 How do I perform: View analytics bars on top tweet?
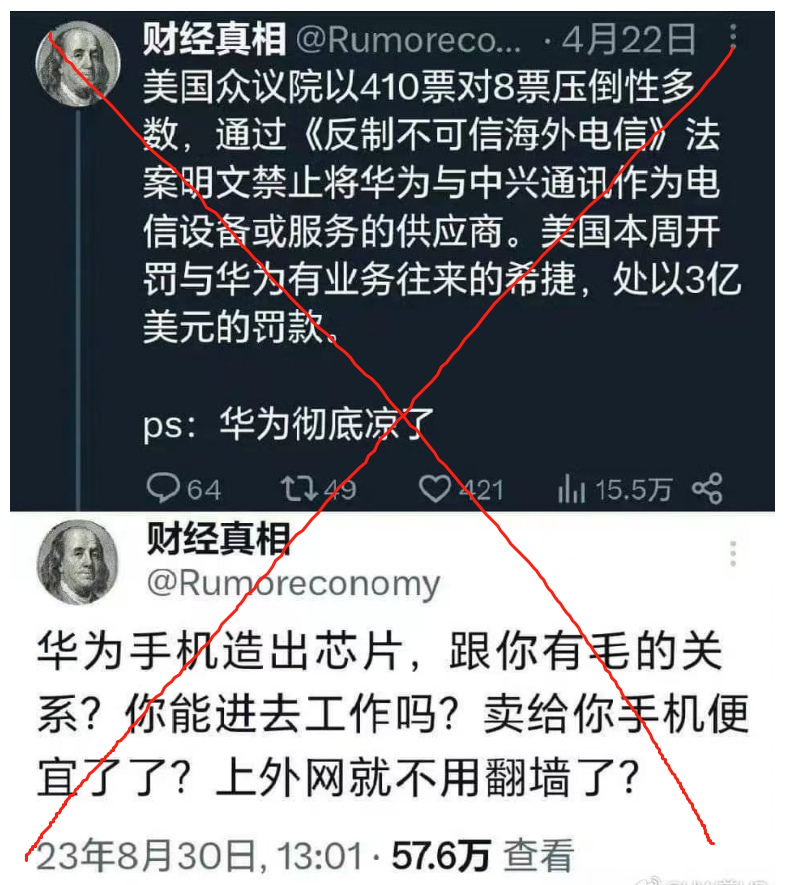(x=572, y=489)
